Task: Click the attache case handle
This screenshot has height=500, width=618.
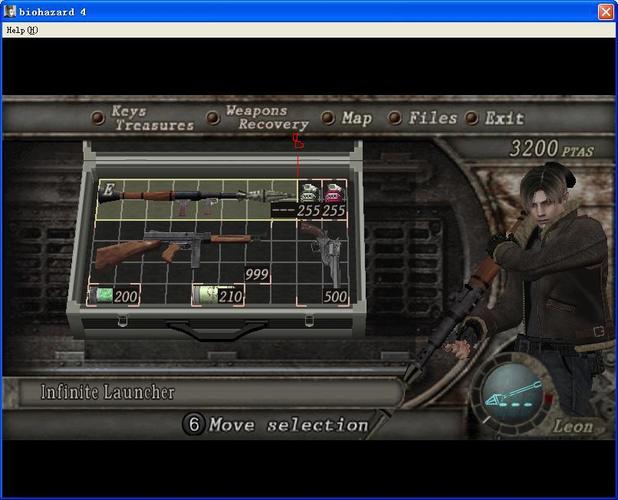Action: coord(214,330)
